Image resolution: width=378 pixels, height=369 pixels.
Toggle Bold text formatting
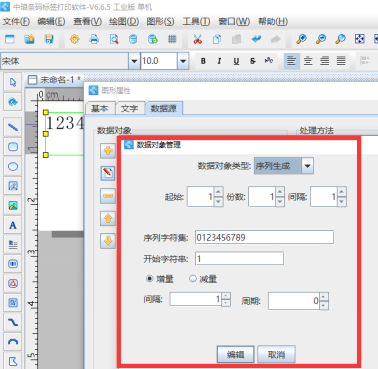point(203,61)
